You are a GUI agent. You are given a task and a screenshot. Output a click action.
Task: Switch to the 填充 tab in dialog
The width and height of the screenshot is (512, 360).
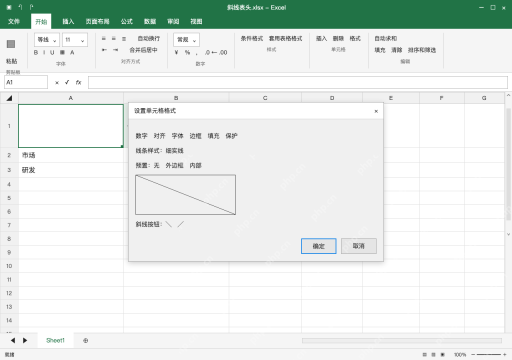coord(213,136)
